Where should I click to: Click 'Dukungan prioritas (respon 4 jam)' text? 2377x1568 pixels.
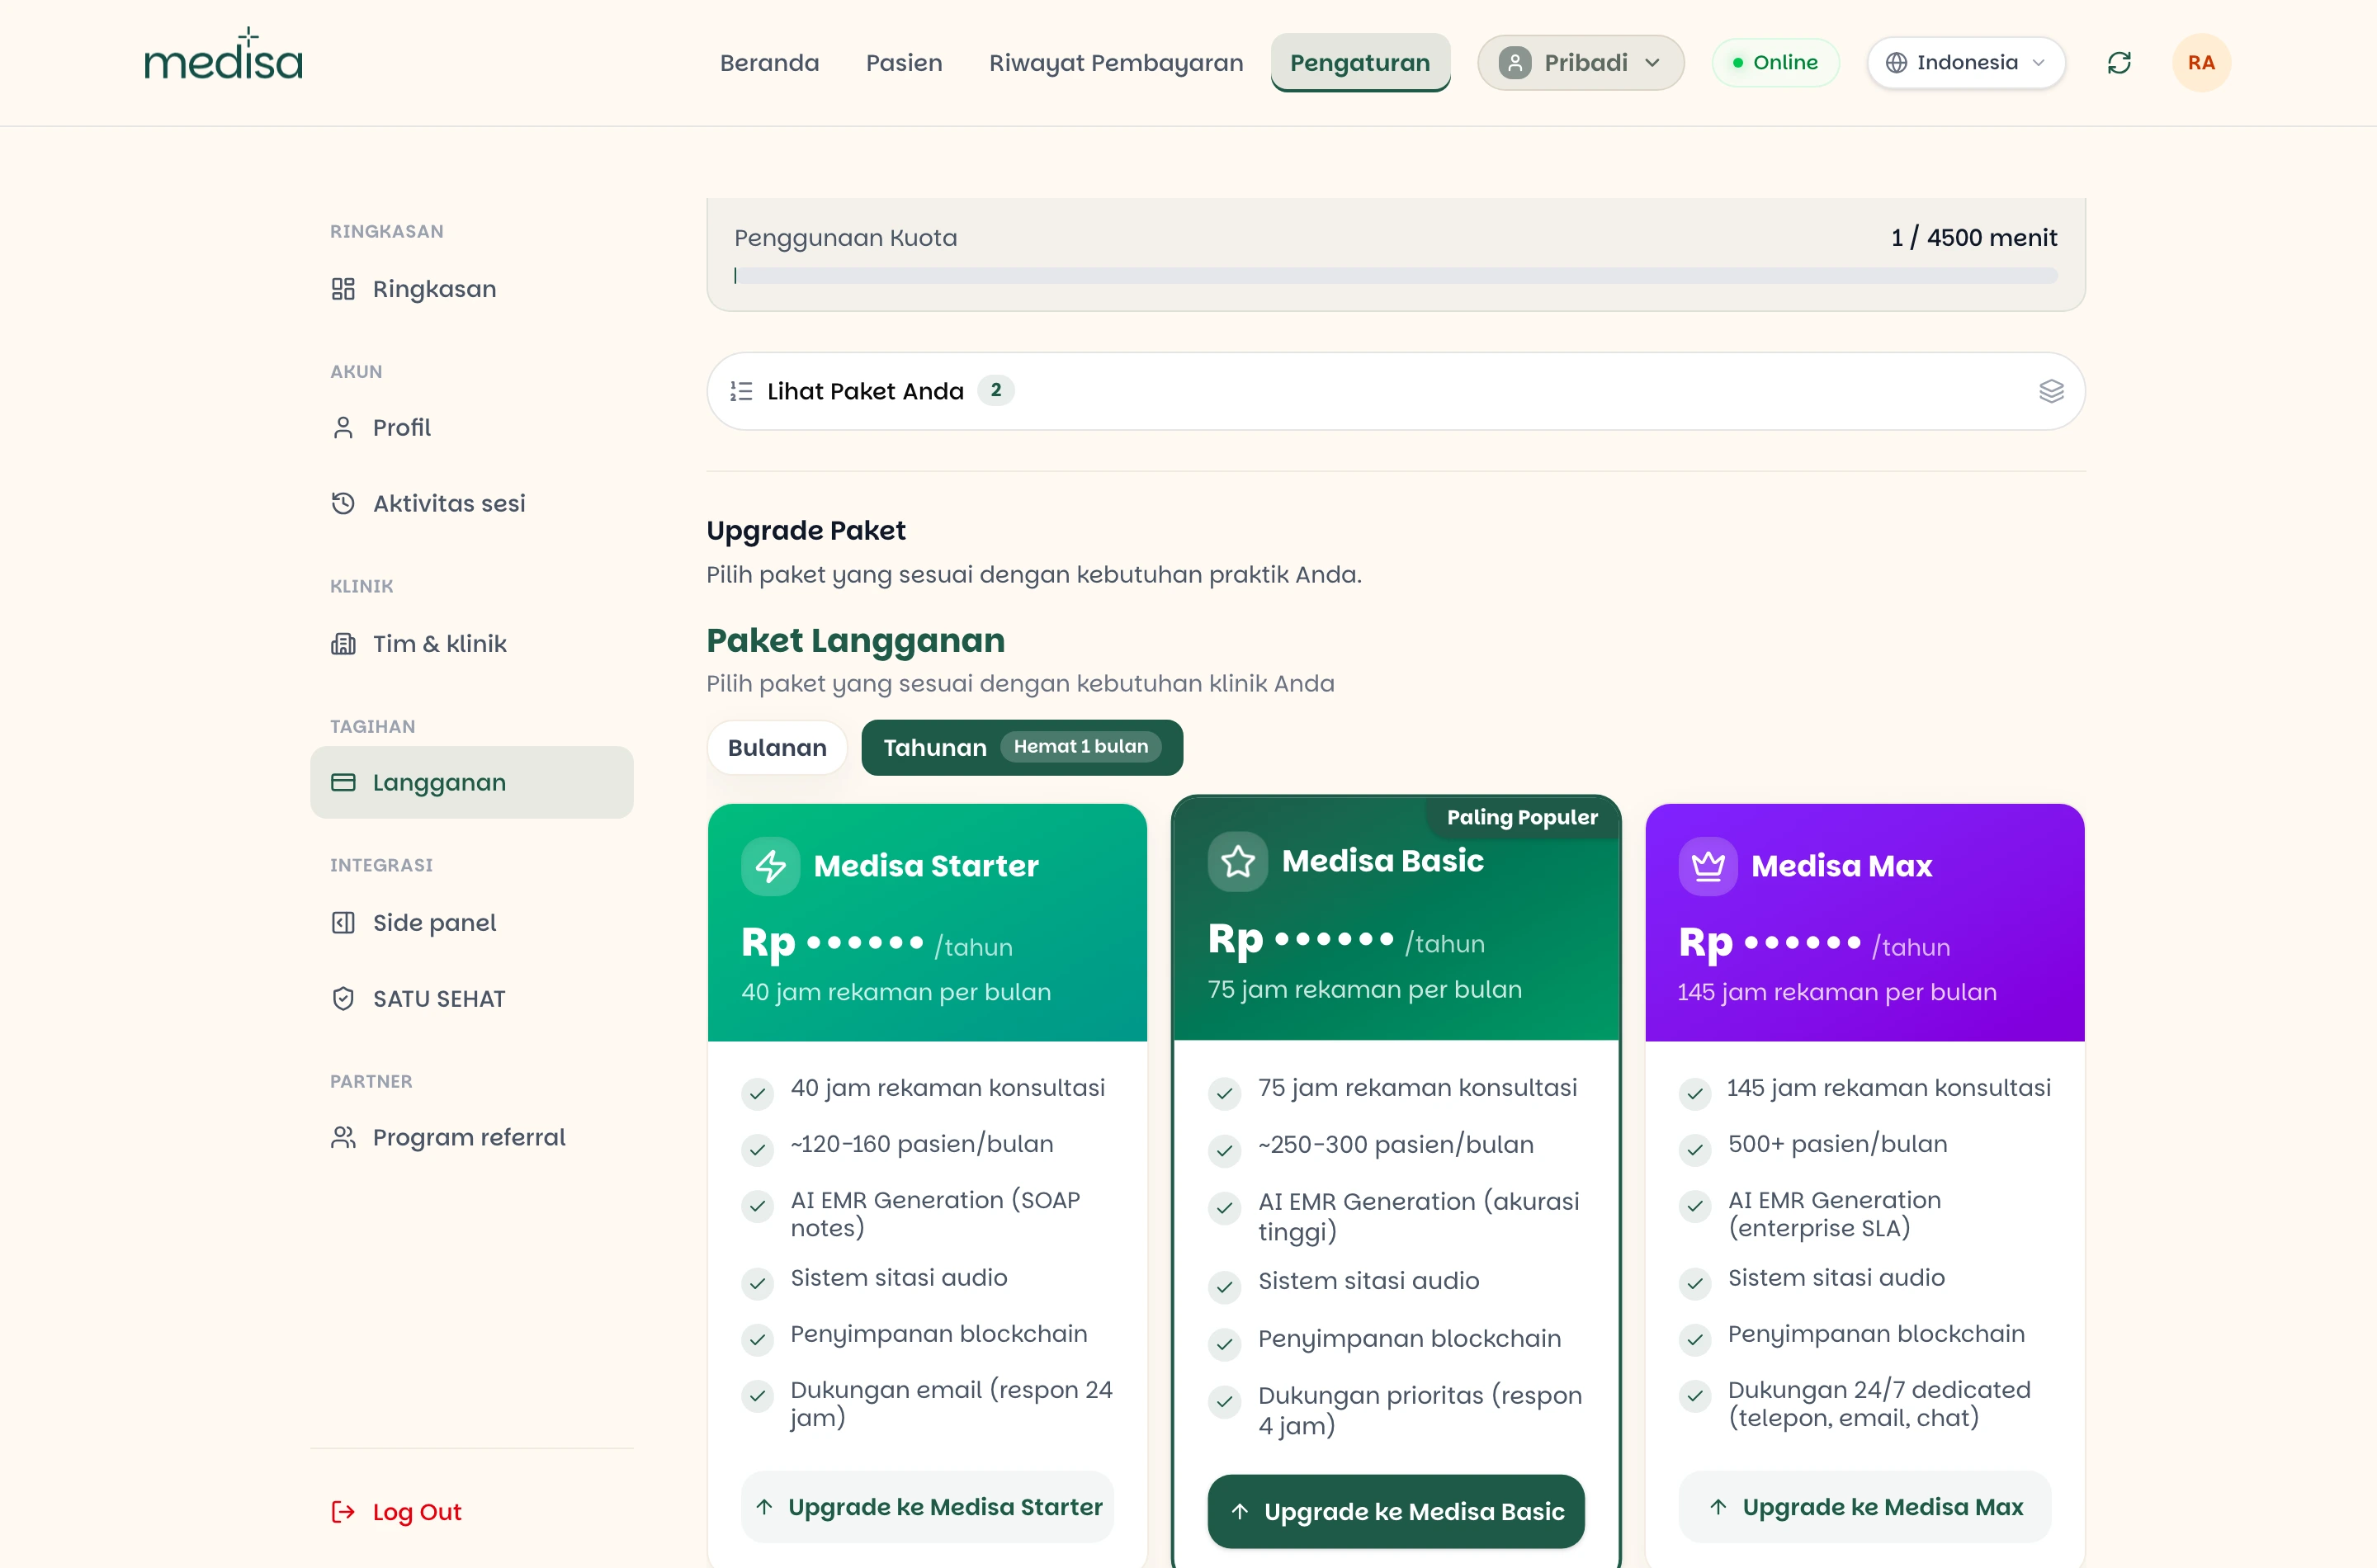(1420, 1410)
